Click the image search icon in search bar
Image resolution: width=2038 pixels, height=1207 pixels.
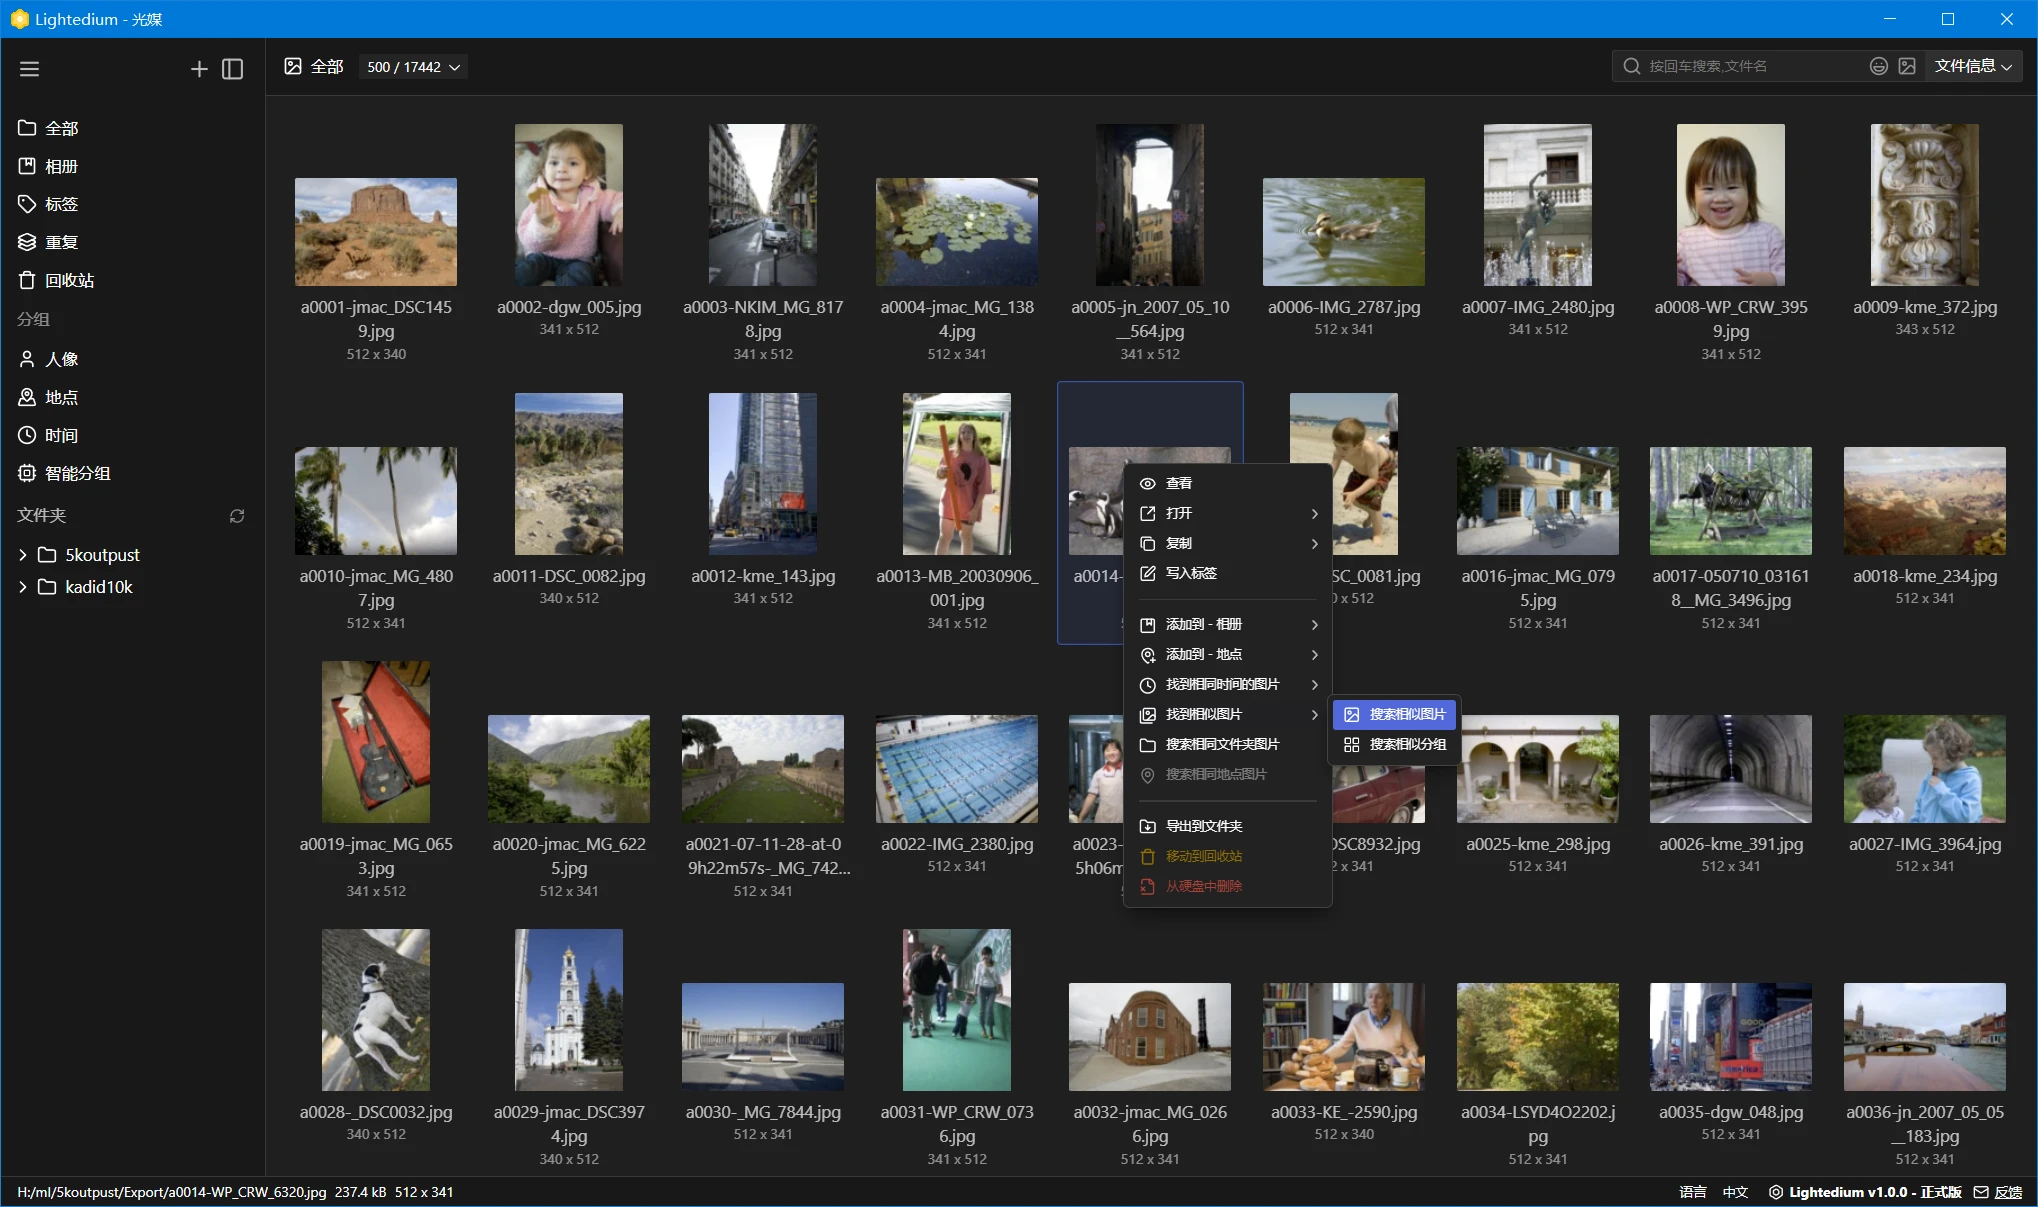(x=1907, y=66)
